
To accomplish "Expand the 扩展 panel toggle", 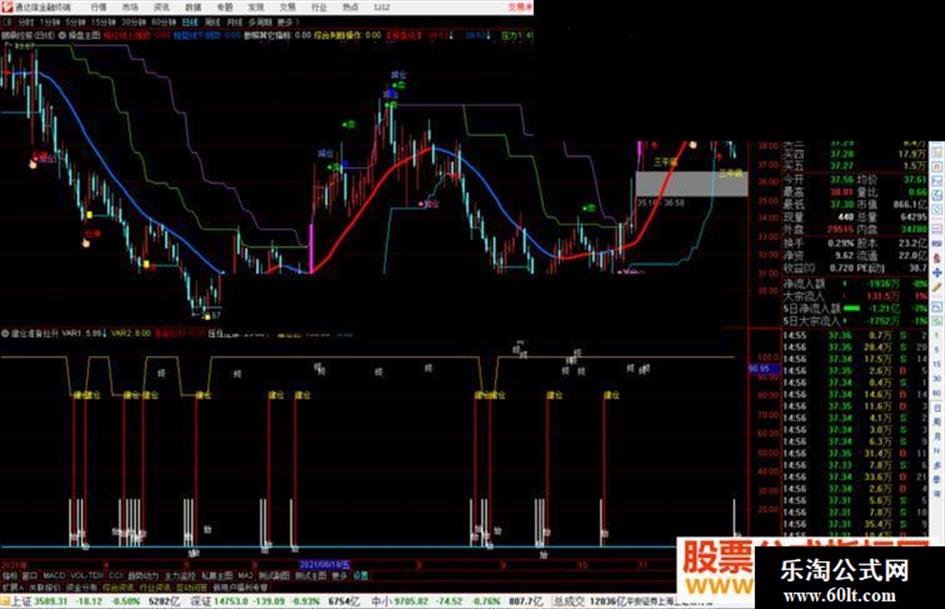I will click(13, 587).
